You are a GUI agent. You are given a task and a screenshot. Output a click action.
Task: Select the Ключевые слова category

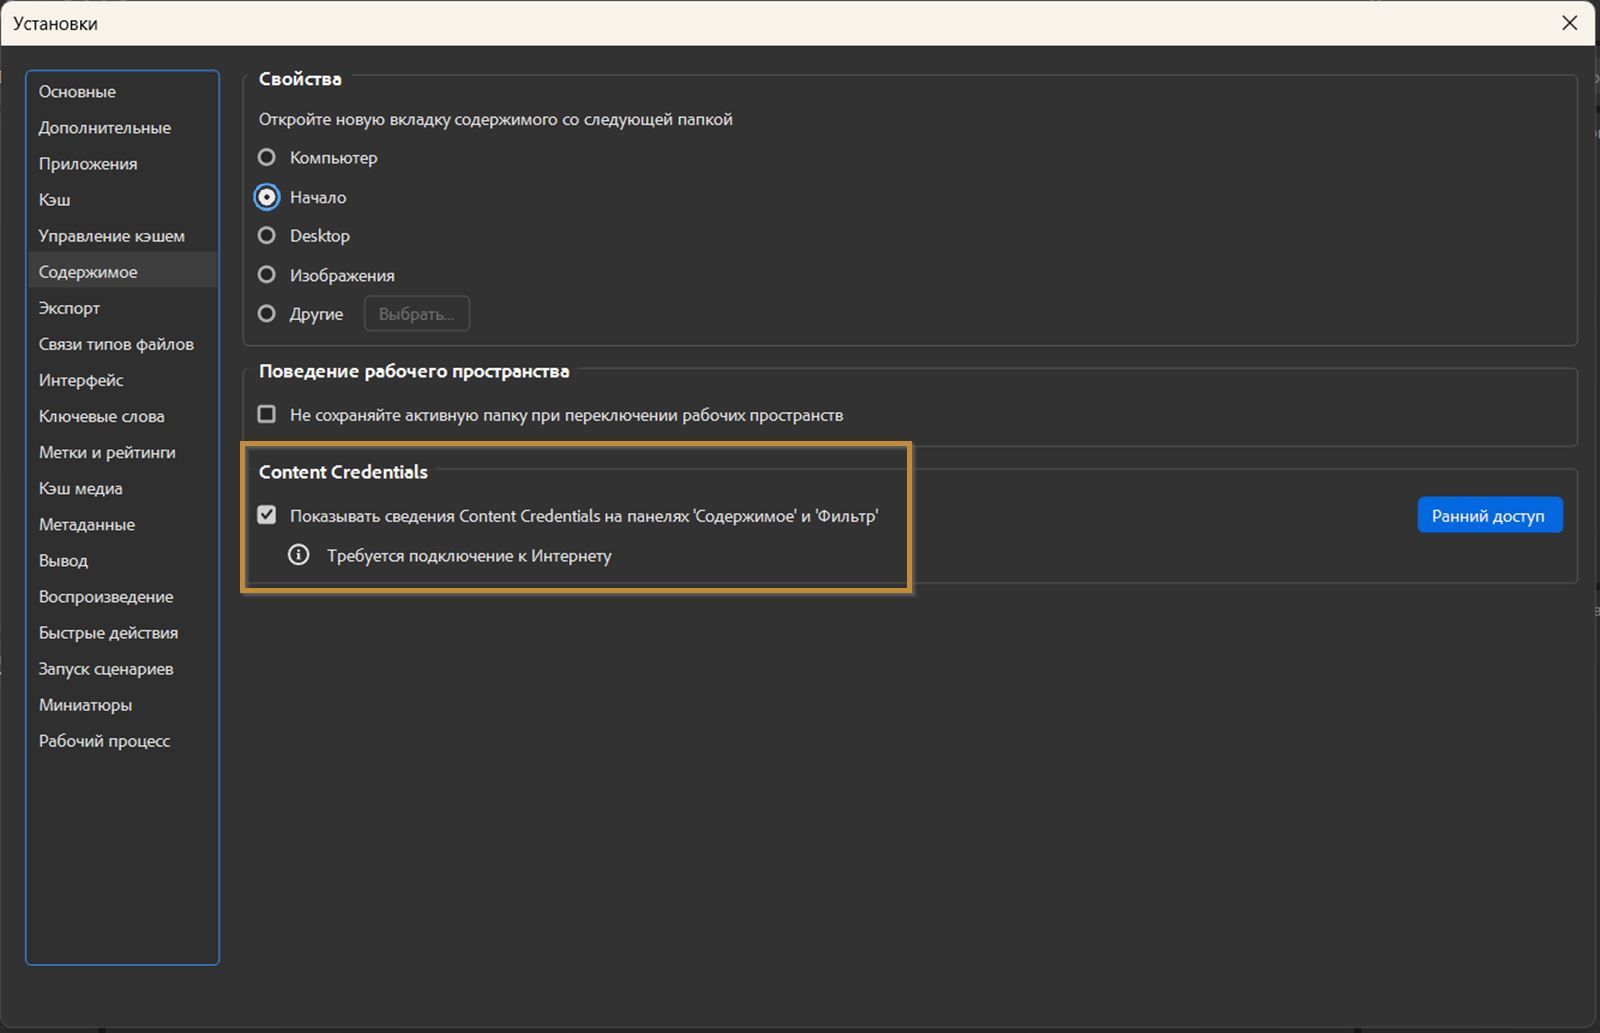pyautogui.click(x=122, y=415)
